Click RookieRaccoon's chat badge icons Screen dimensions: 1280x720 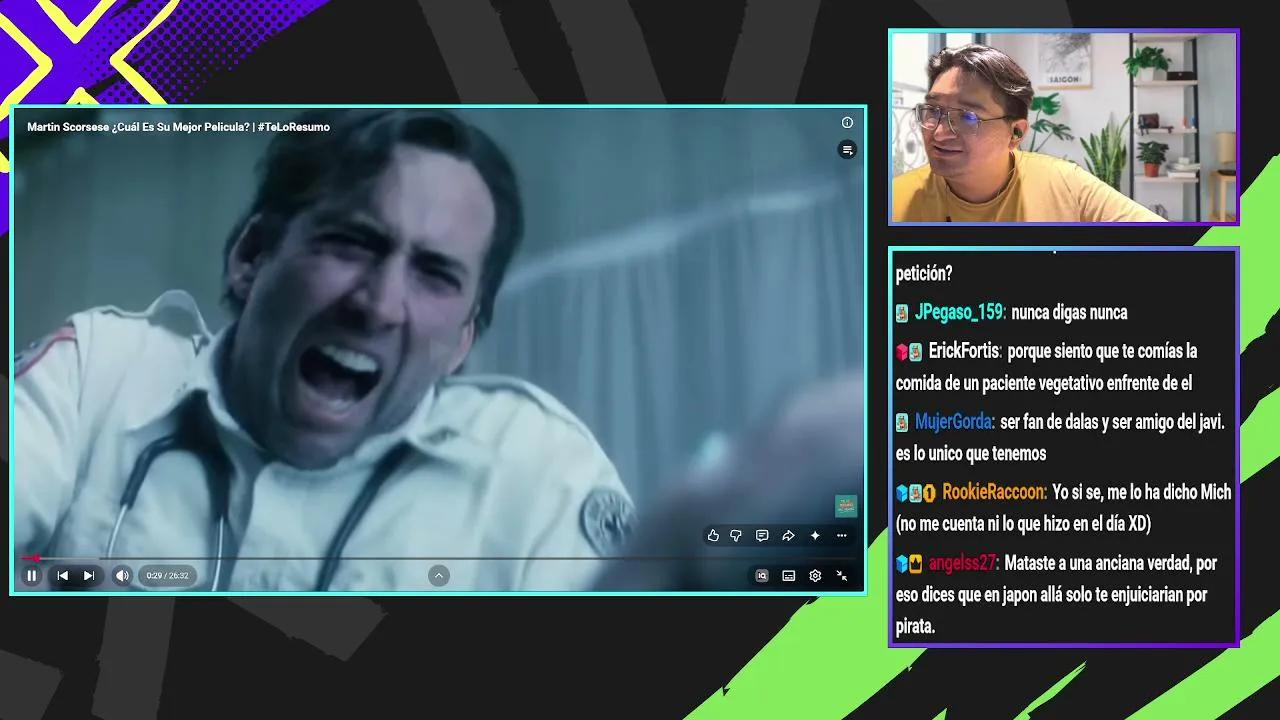(x=916, y=493)
